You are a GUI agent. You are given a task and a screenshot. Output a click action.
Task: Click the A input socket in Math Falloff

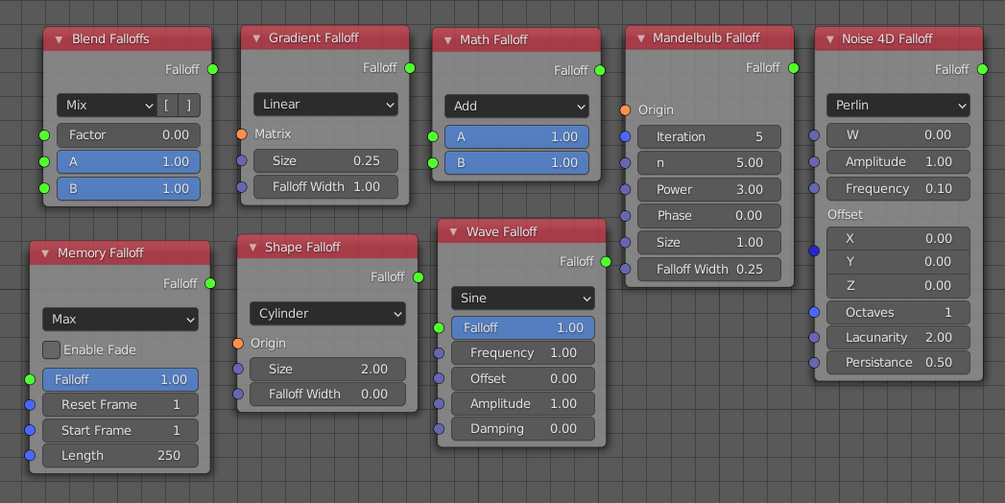(433, 136)
